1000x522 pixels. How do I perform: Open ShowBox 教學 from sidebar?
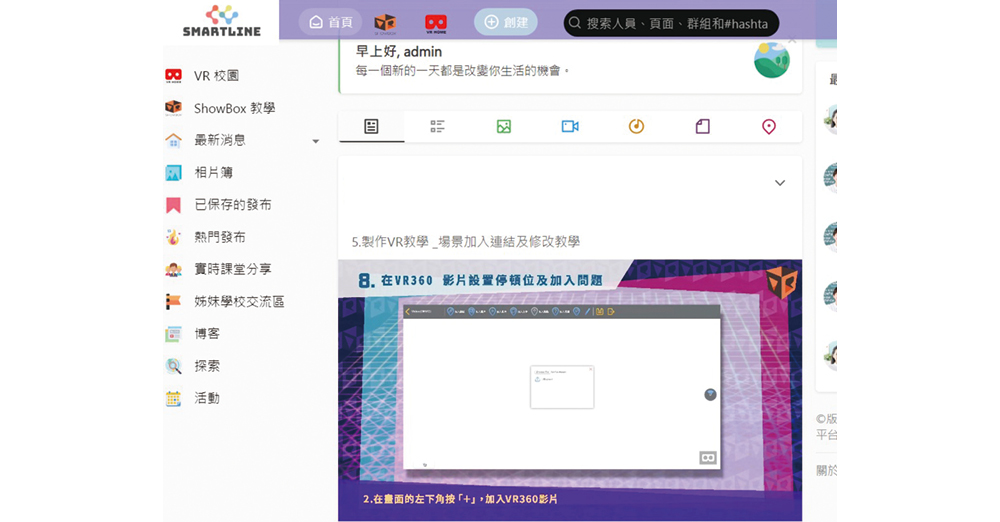234,108
